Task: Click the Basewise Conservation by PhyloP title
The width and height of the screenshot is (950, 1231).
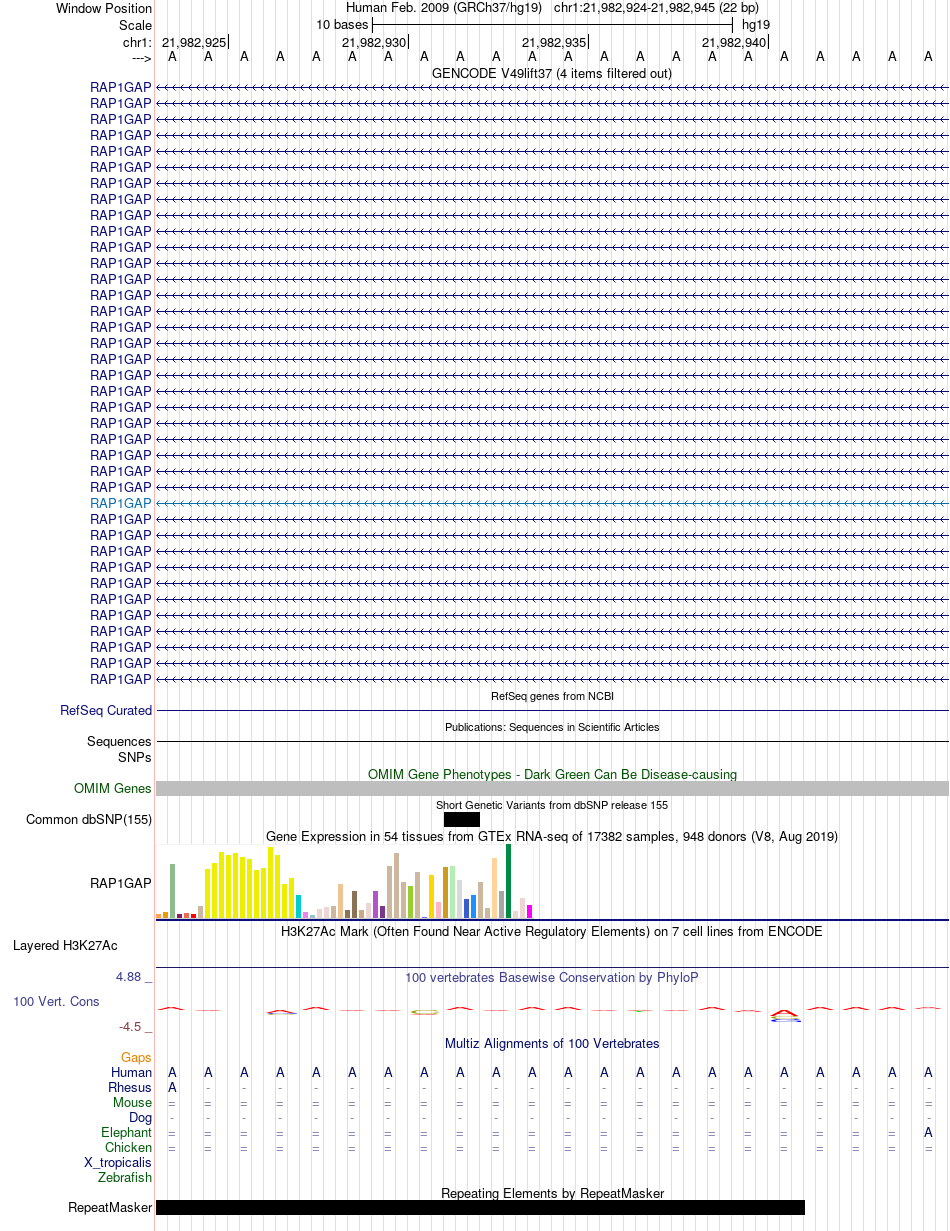Action: coord(552,977)
